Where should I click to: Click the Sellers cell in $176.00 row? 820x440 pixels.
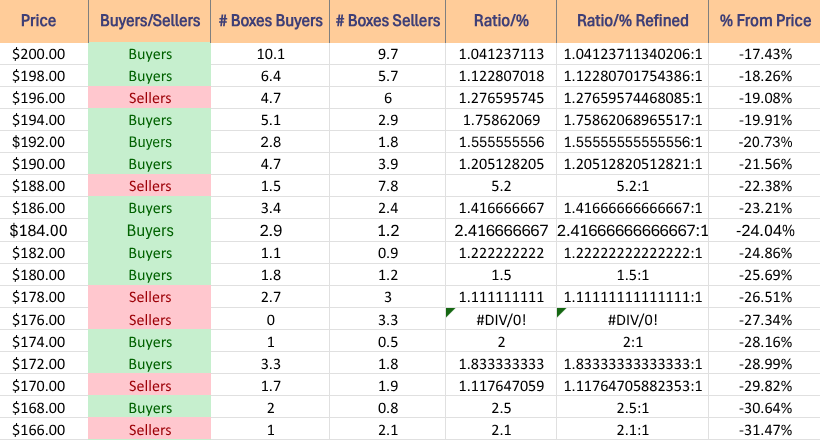point(149,318)
